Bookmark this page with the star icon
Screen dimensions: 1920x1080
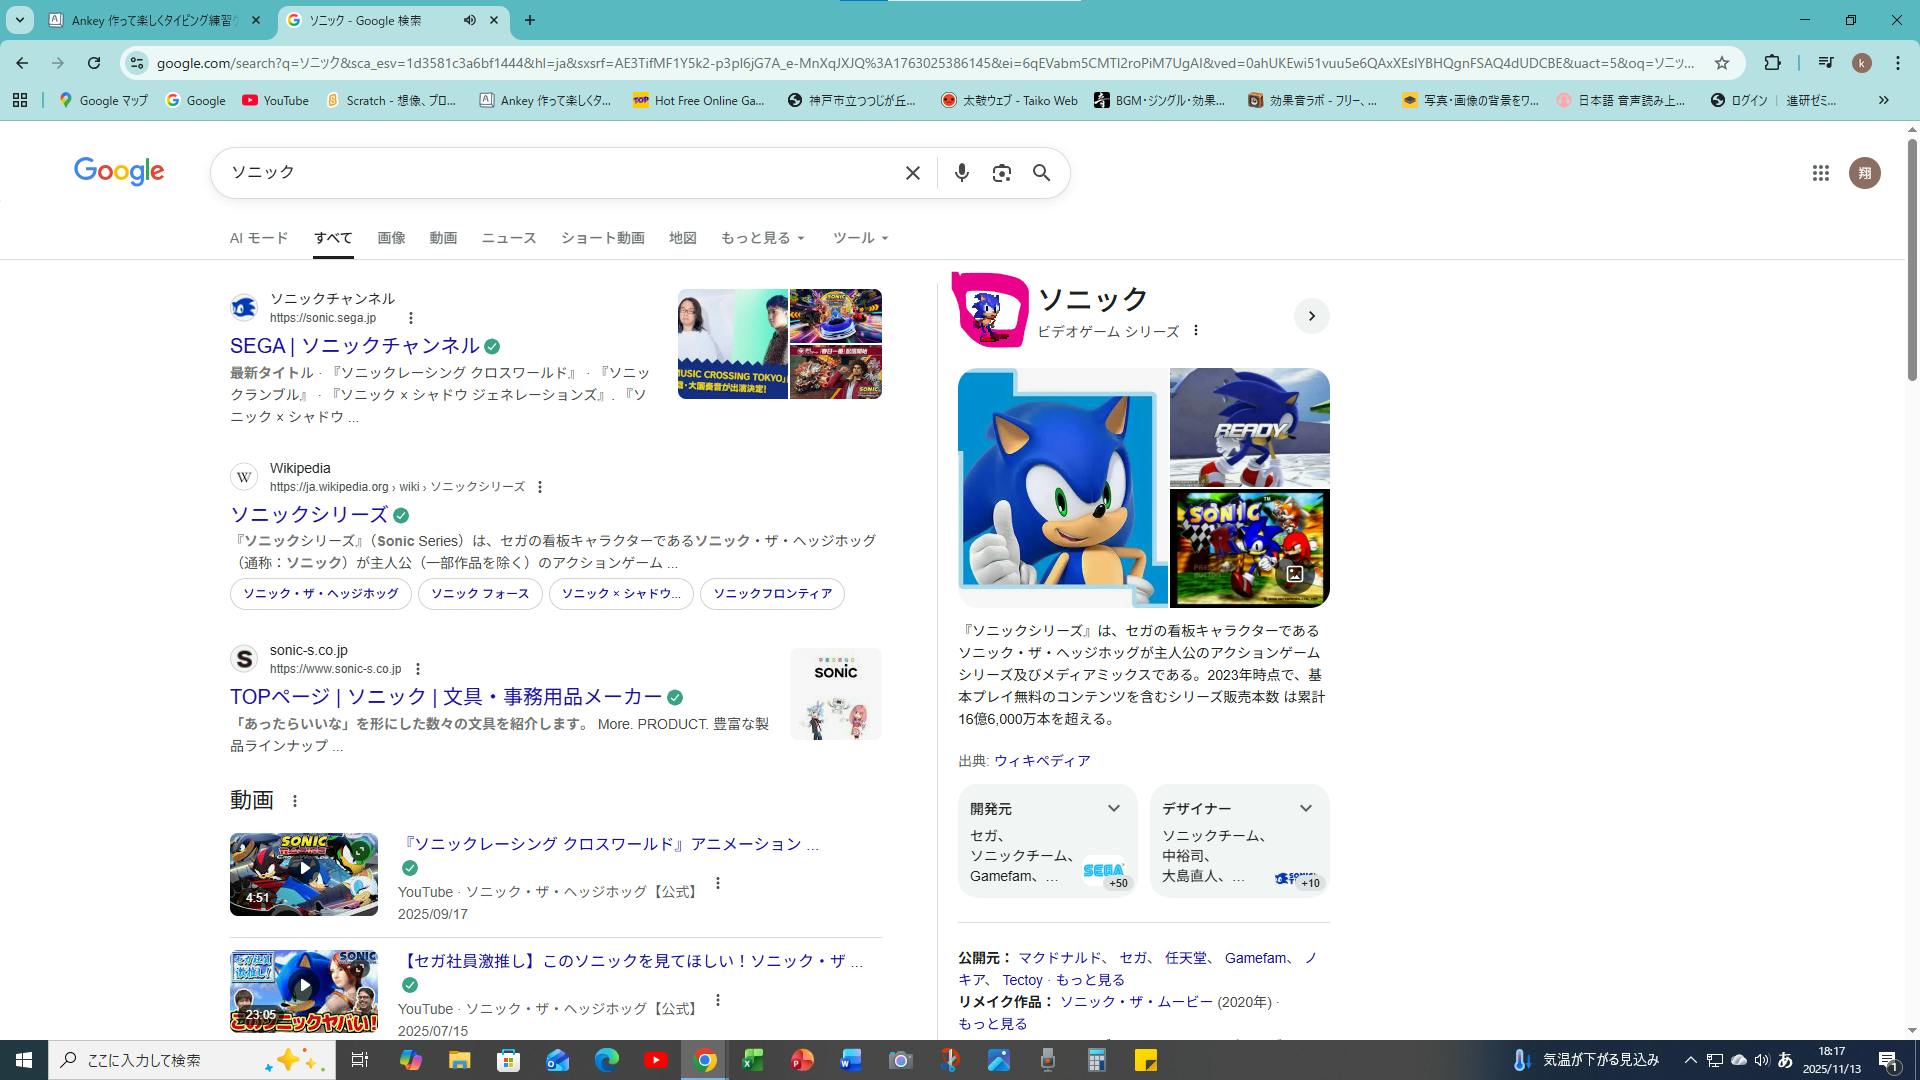(1721, 63)
